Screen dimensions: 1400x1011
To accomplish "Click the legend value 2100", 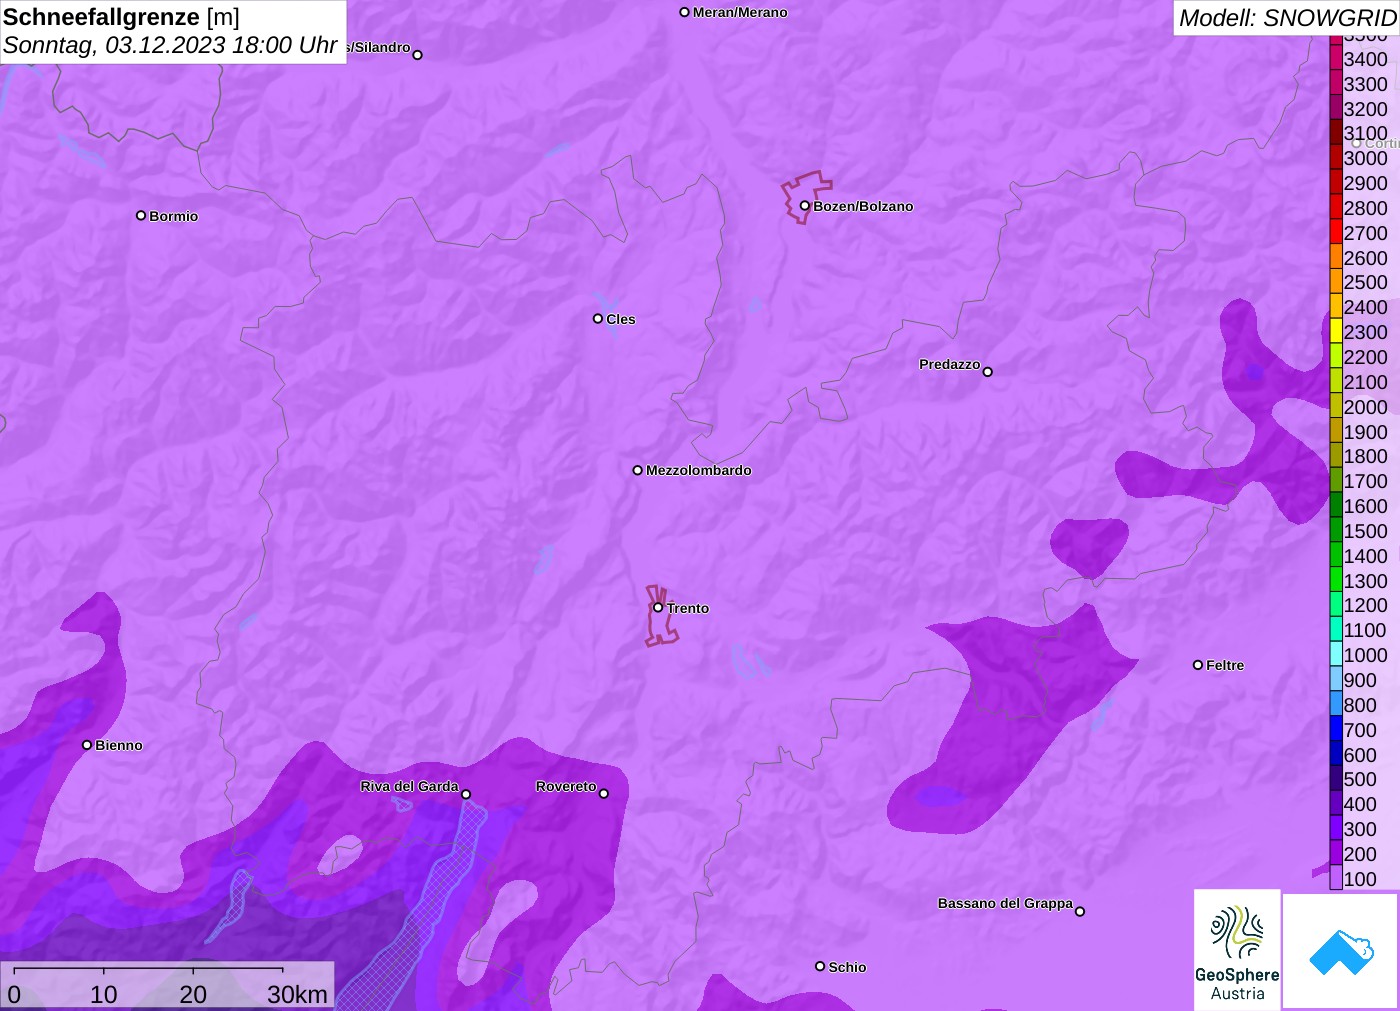I will pyautogui.click(x=1365, y=382).
